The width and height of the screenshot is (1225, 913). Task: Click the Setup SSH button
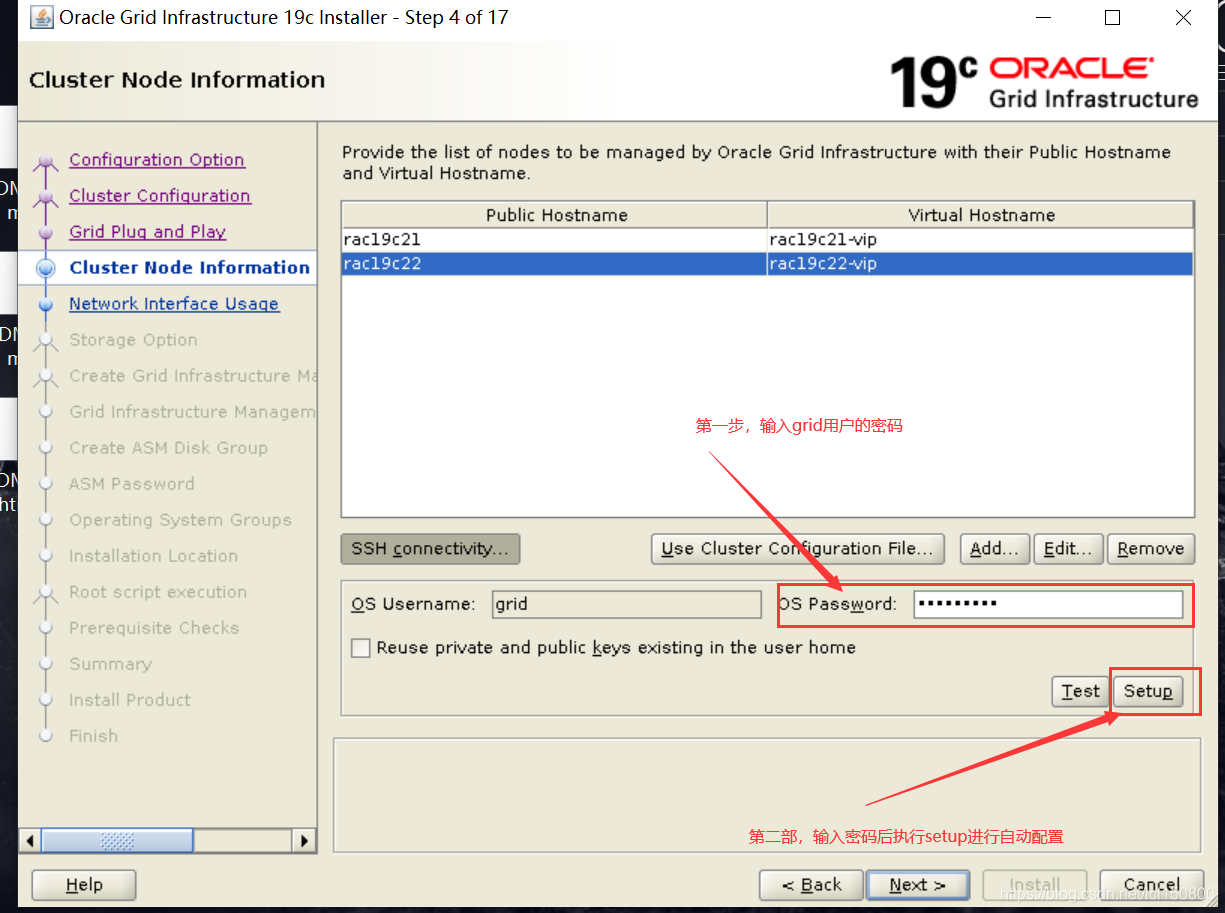1148,691
